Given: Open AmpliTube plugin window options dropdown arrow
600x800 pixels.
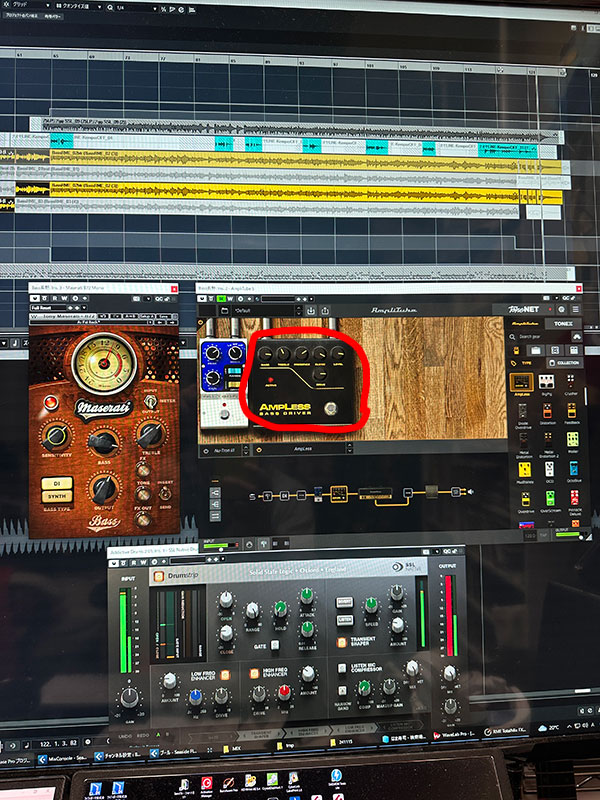Looking at the screenshot, I should tap(557, 298).
